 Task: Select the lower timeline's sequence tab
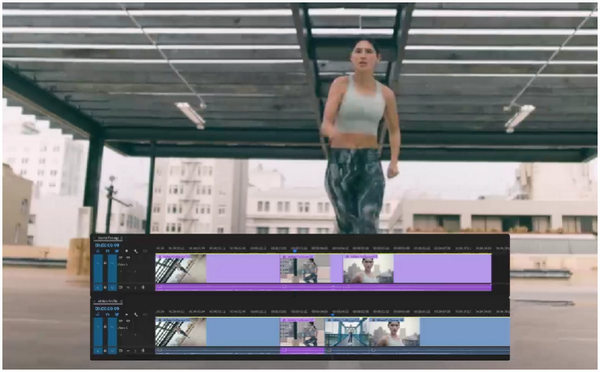[x=109, y=301]
